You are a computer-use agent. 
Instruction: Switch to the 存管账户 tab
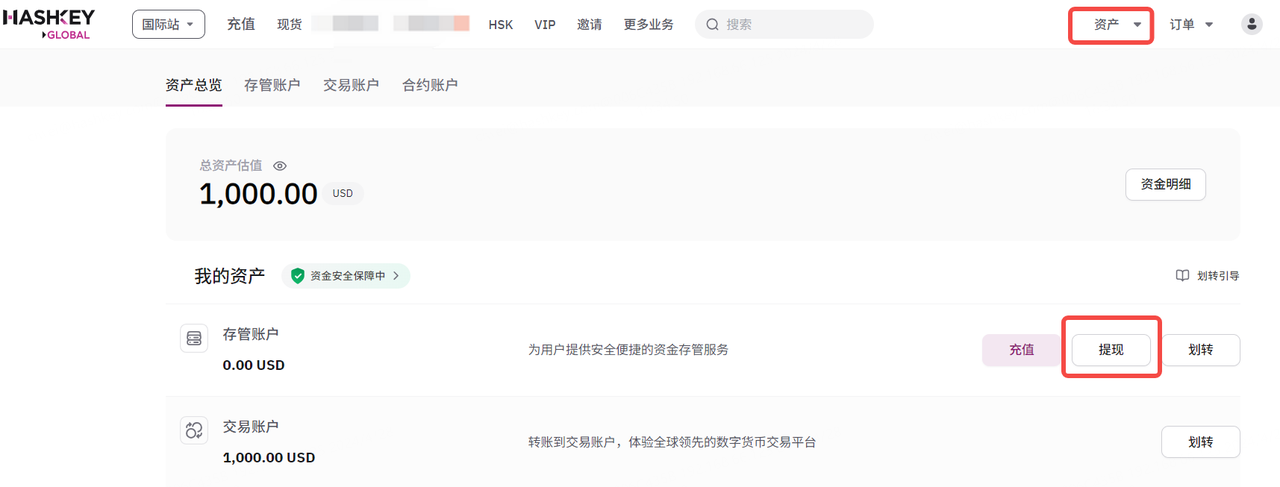tap(272, 85)
